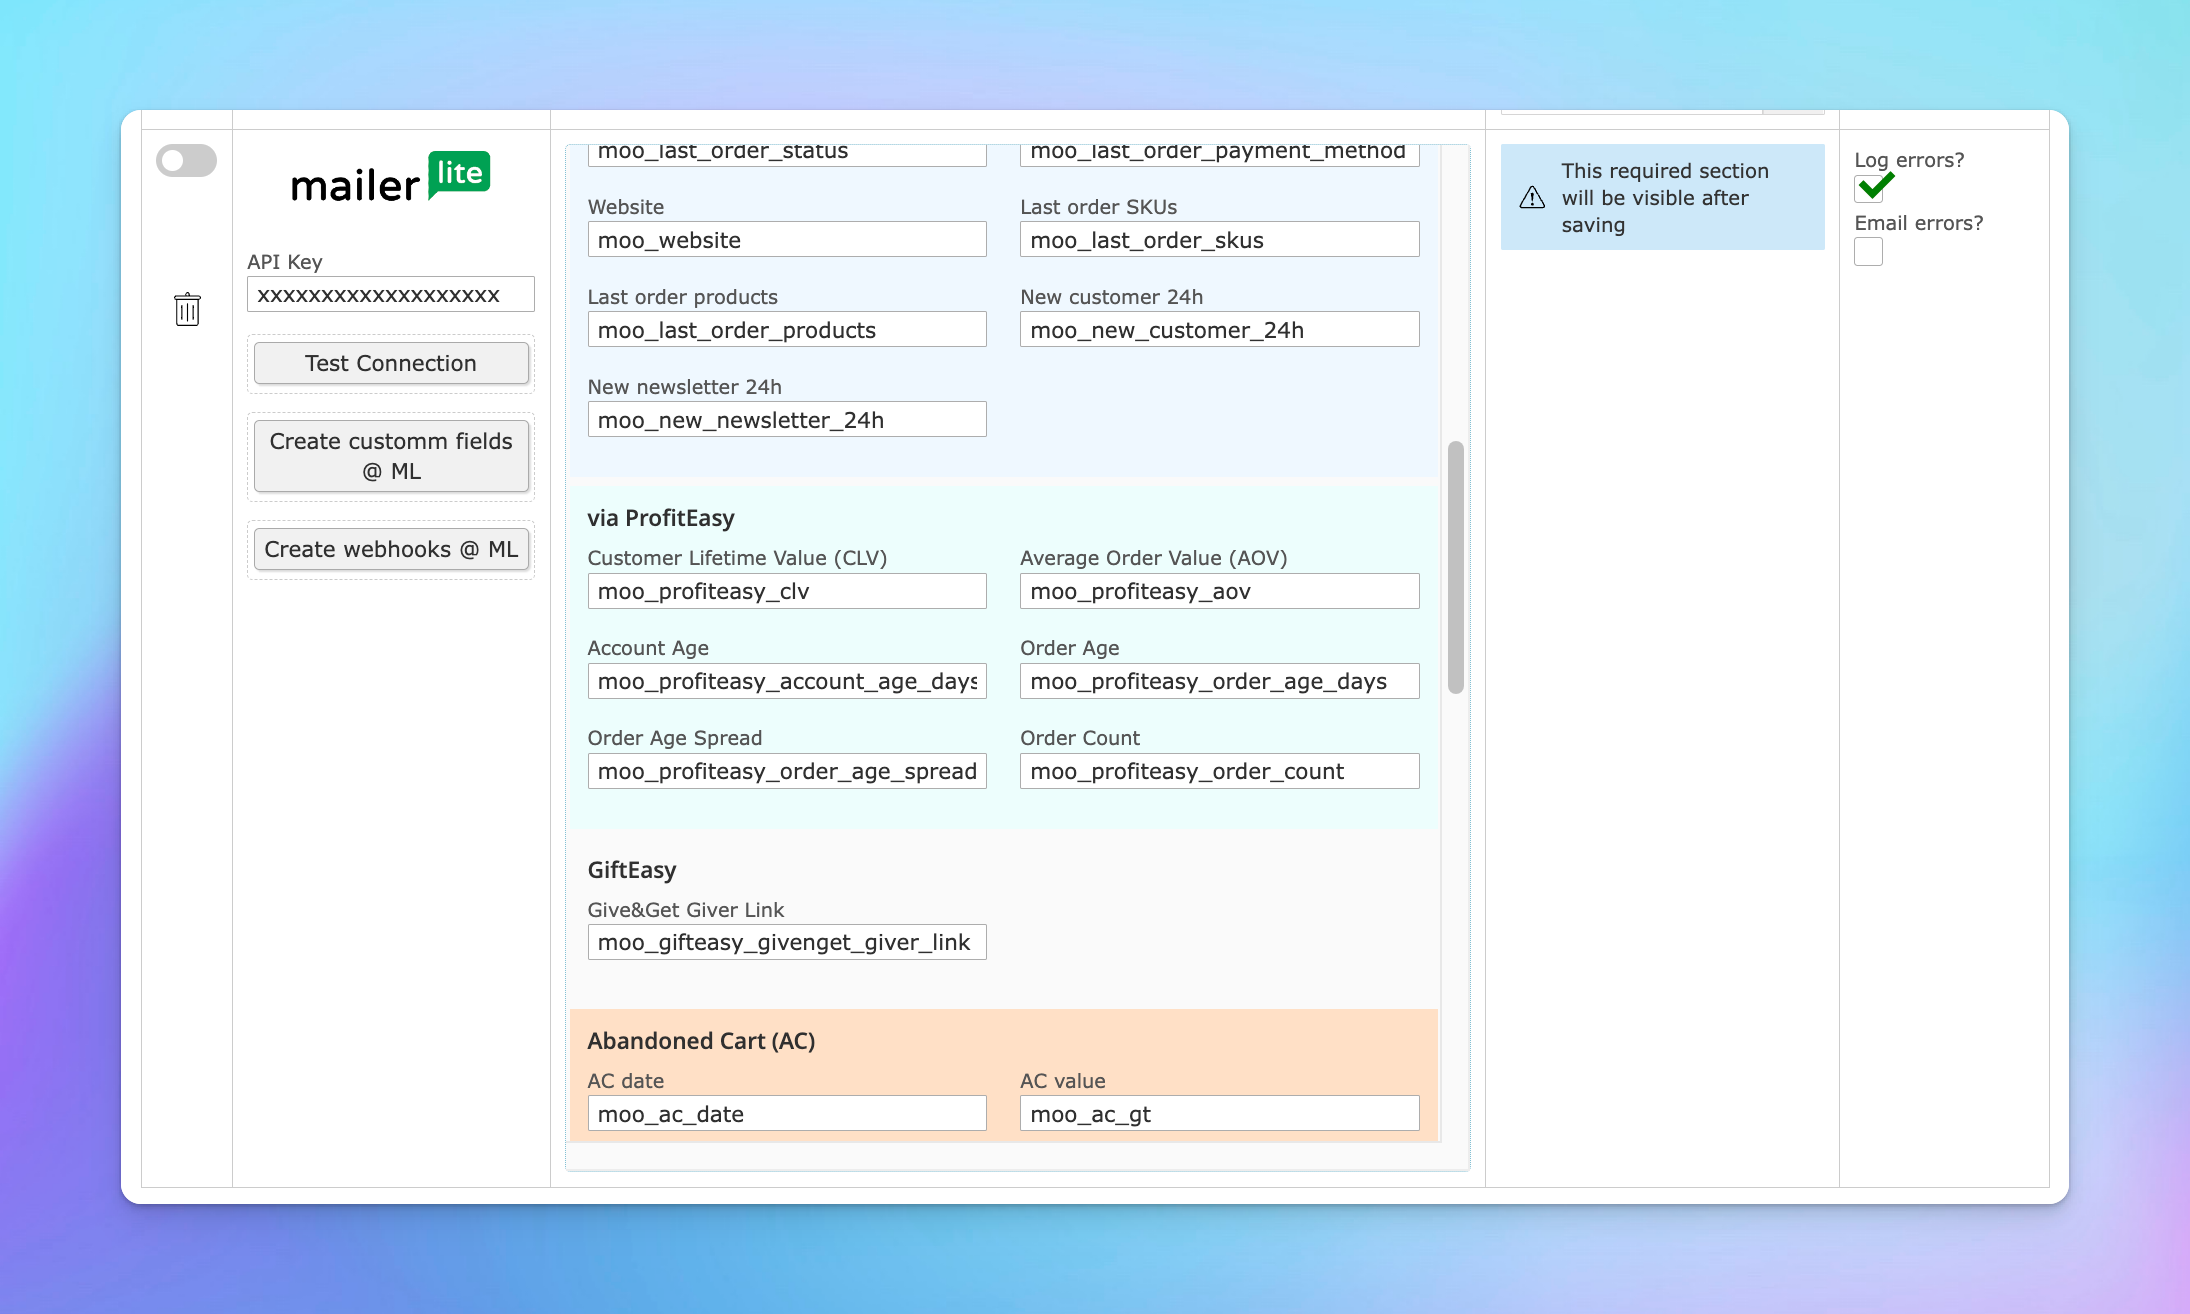Click the moo_ac_date input field
This screenshot has width=2190, height=1314.
click(785, 1112)
